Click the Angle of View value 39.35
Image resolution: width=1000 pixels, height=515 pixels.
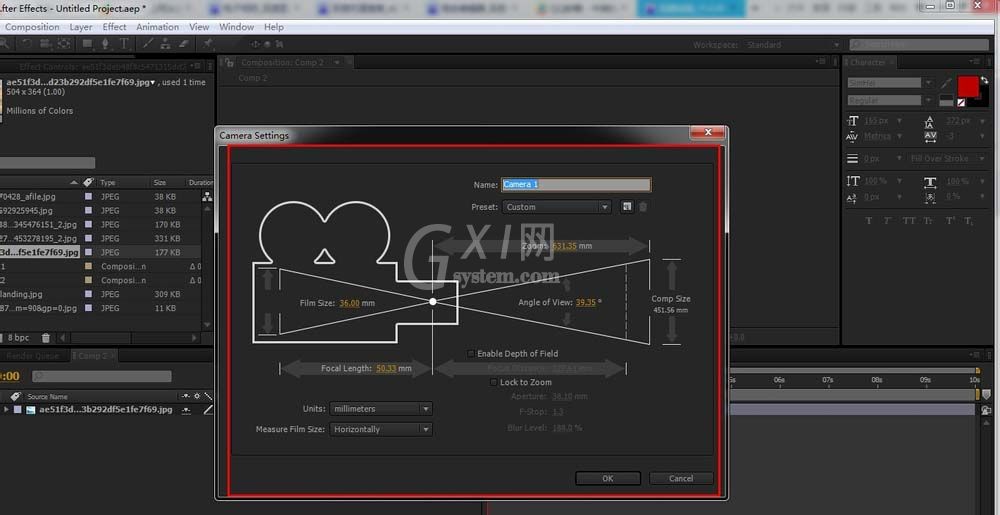[x=585, y=302]
